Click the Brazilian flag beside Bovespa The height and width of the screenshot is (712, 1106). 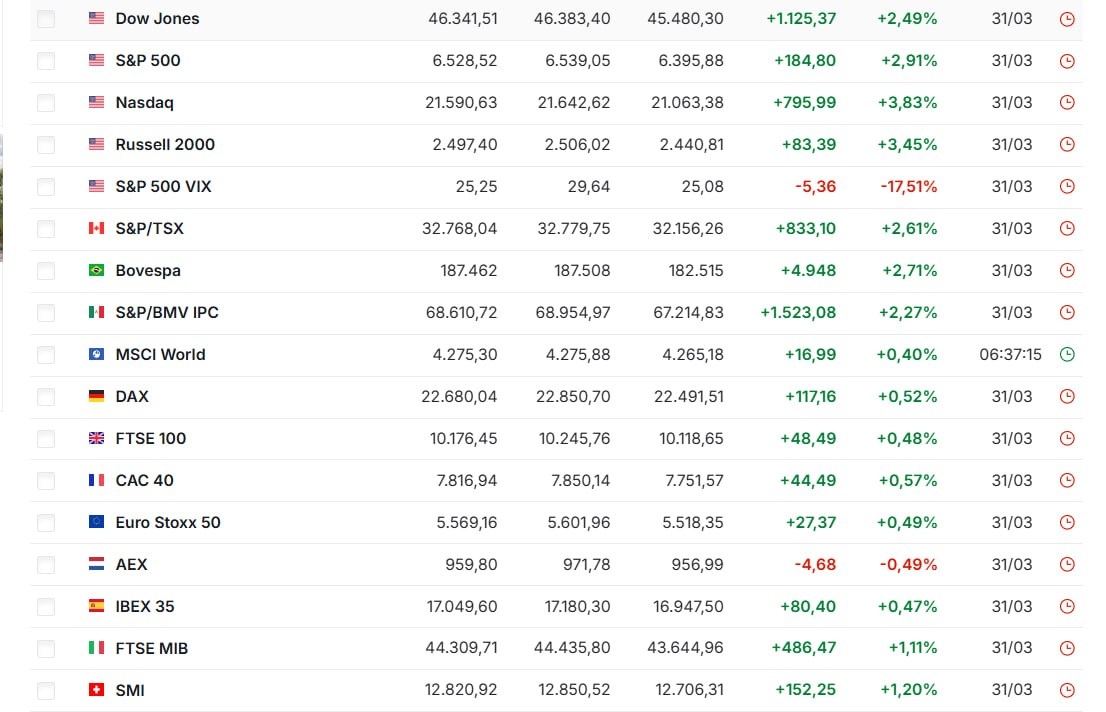click(x=97, y=270)
